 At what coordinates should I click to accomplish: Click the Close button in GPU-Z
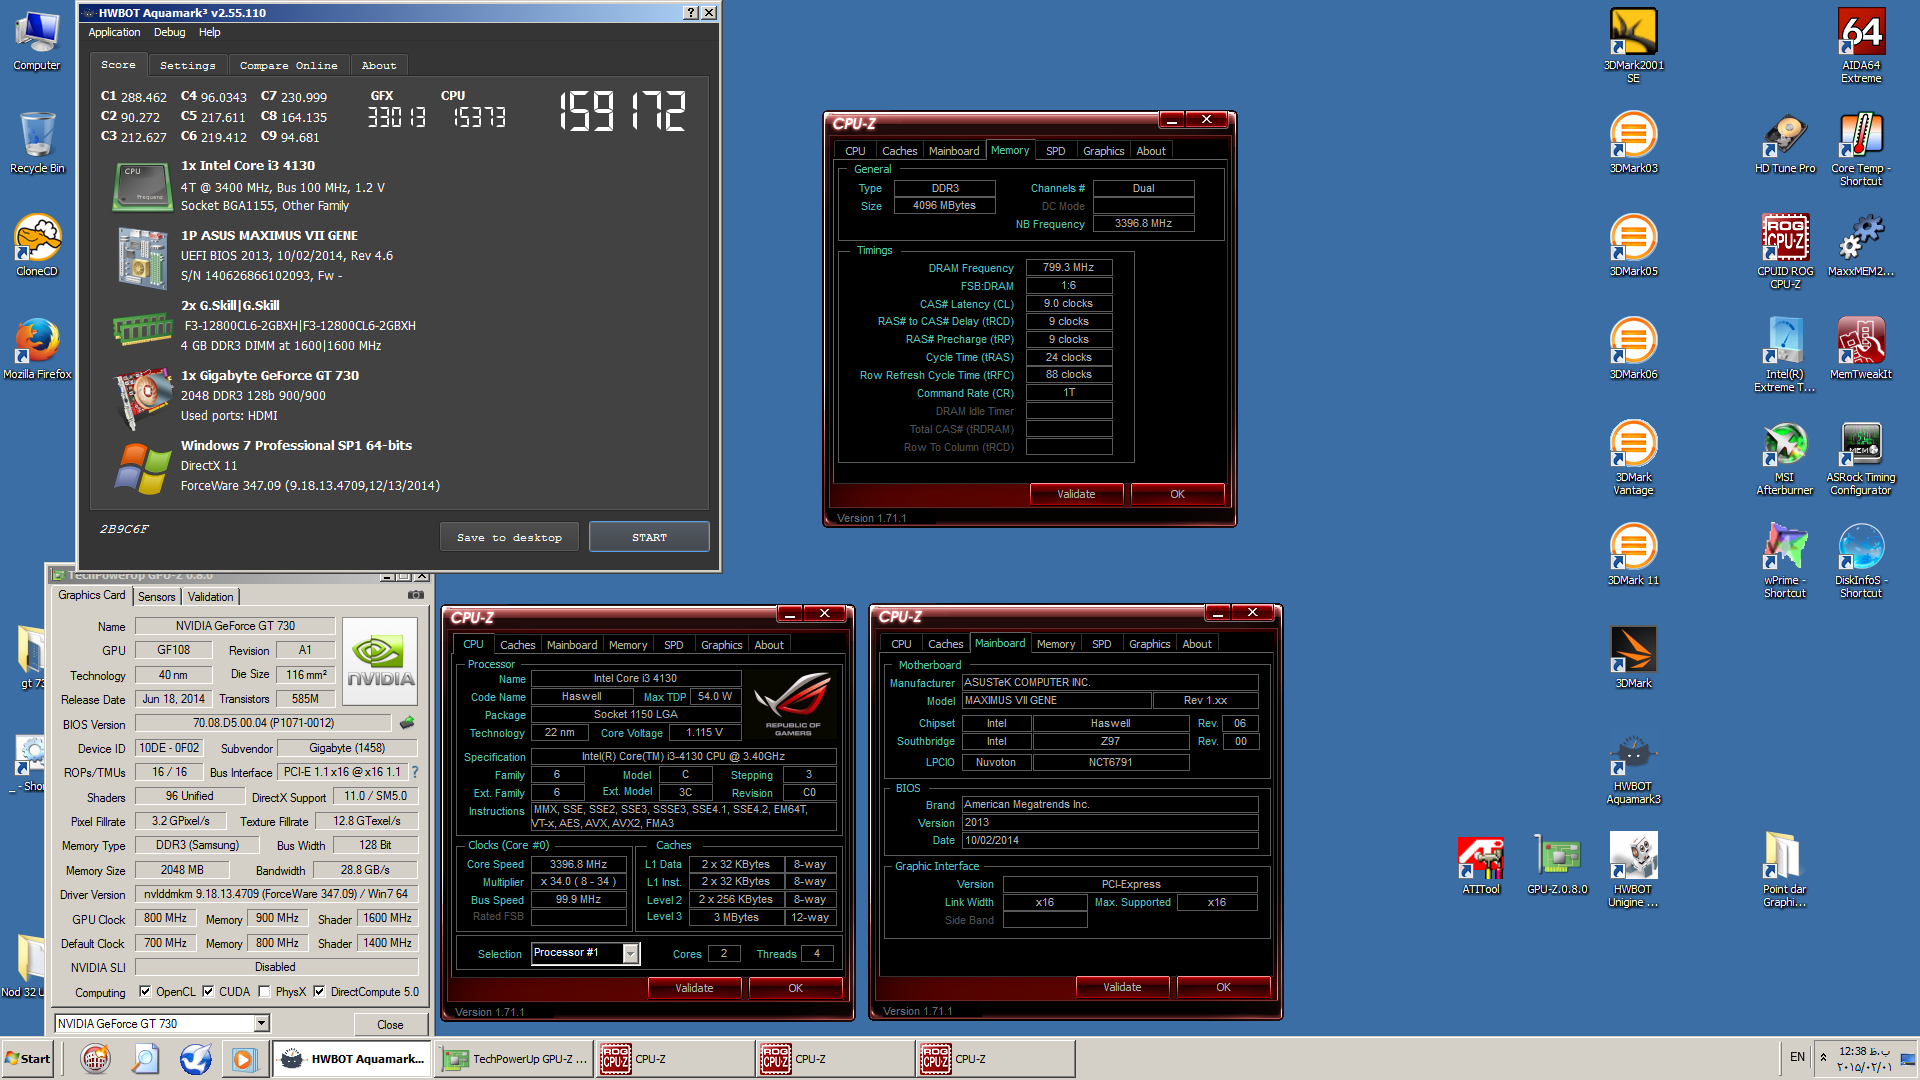click(x=390, y=1025)
